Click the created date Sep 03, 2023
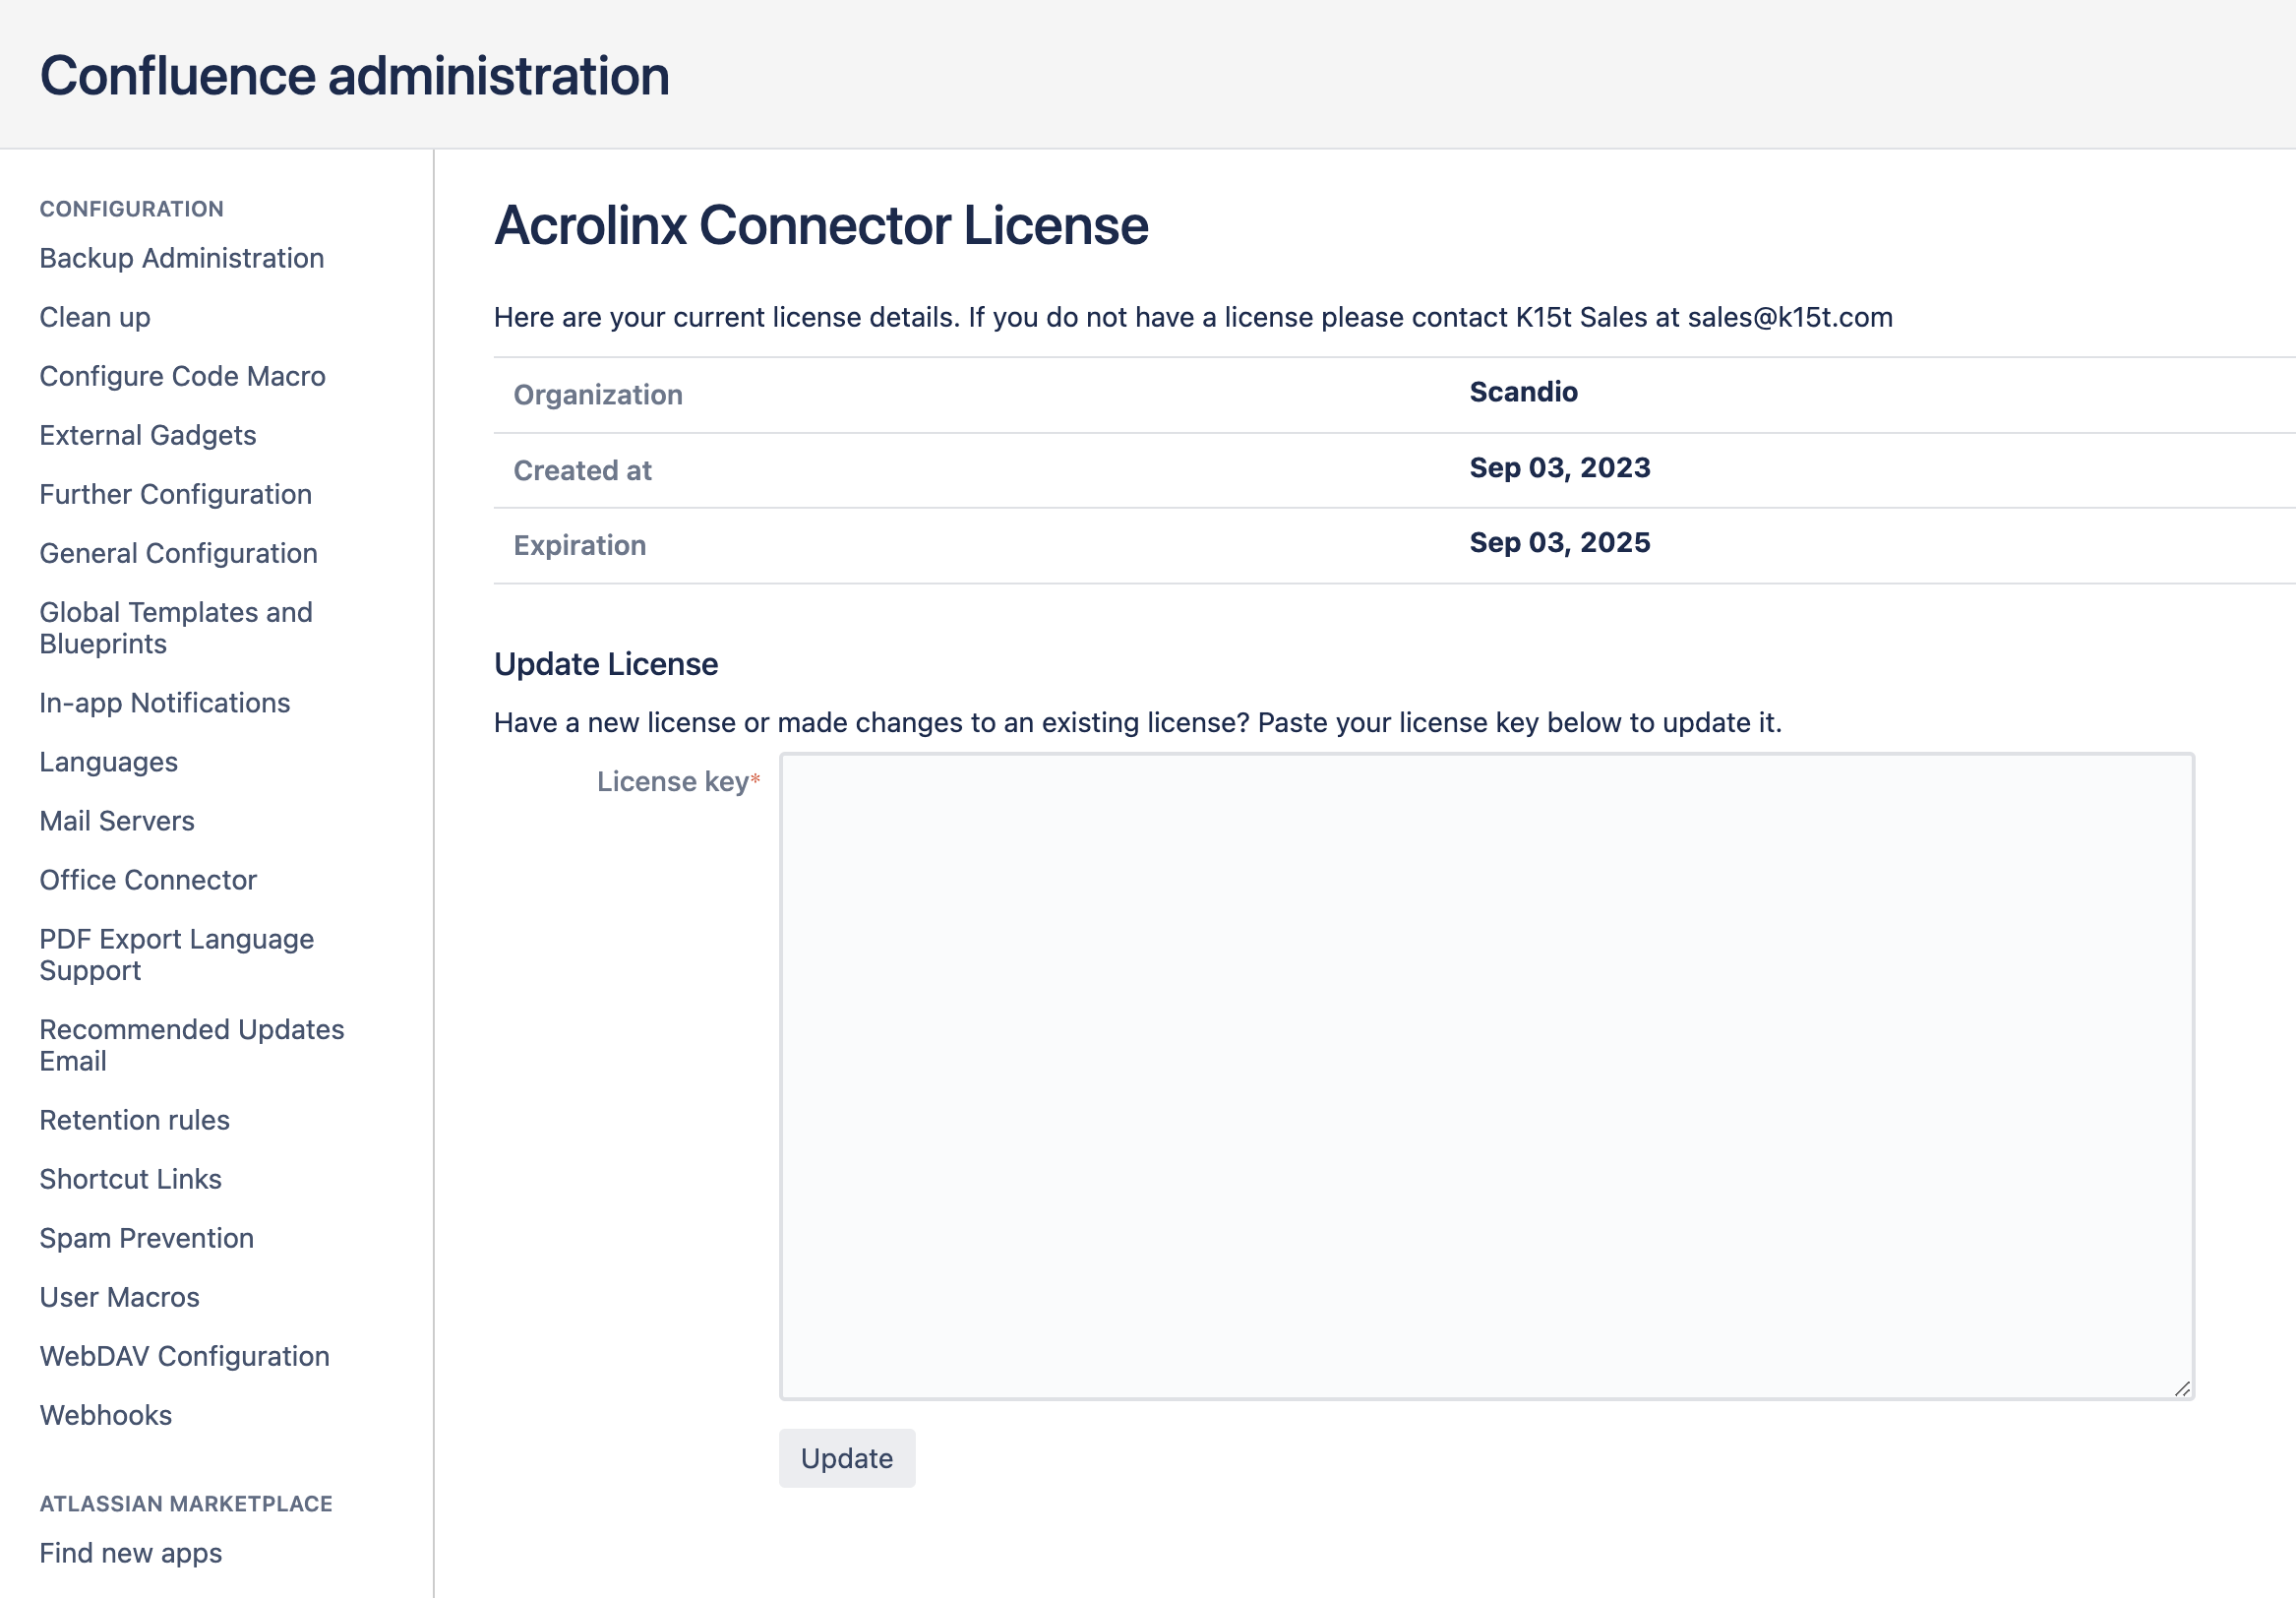Screen dimensions: 2296x1598 click(1559, 468)
